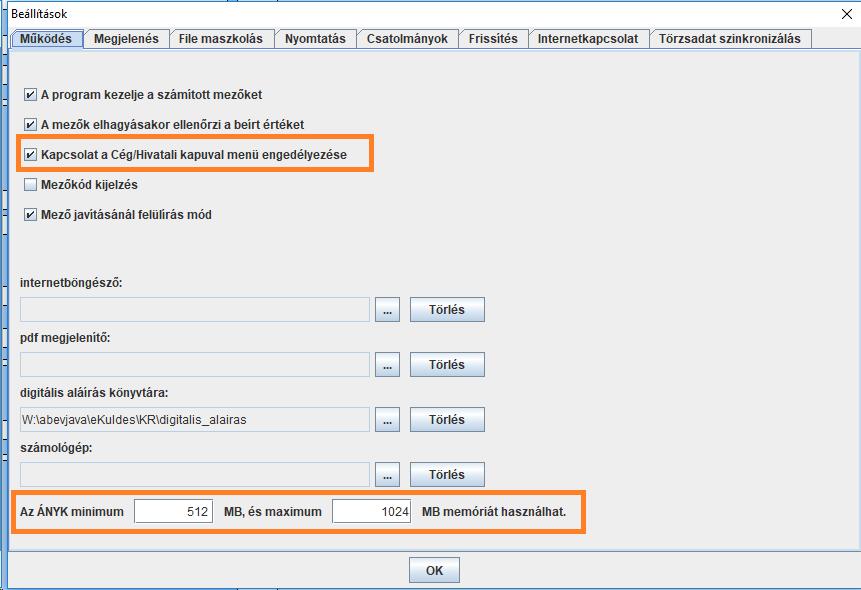Viewport: 861px width, 590px height.
Task: Go to the Nyomtatás tab
Action: pyautogui.click(x=315, y=39)
